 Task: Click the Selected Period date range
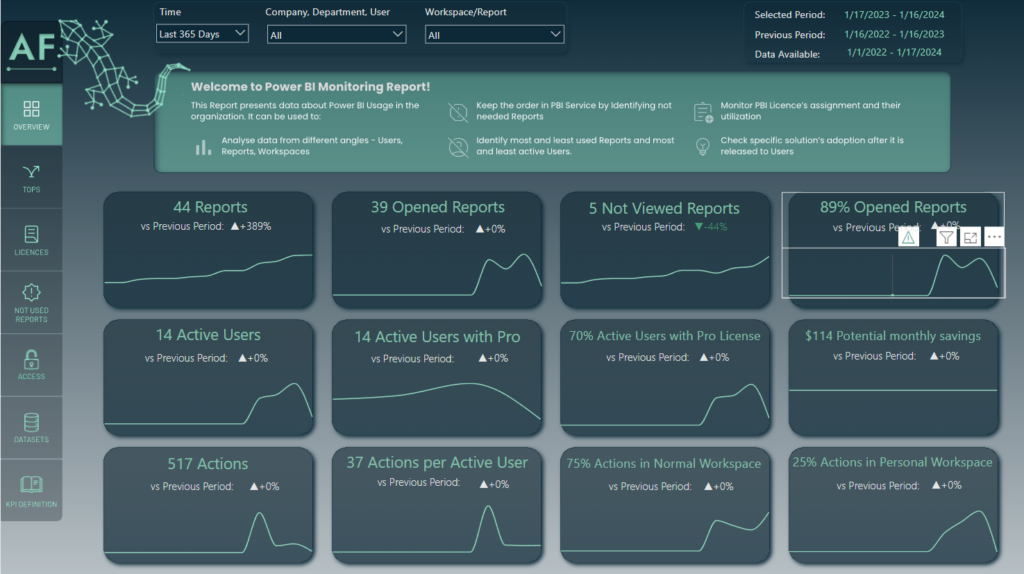[894, 14]
